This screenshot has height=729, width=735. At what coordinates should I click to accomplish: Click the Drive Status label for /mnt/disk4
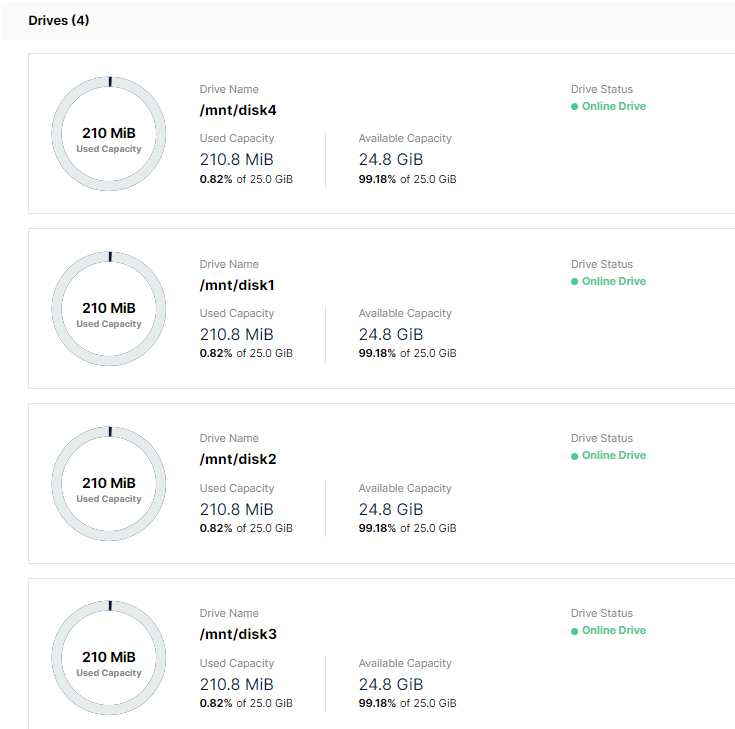(x=601, y=89)
